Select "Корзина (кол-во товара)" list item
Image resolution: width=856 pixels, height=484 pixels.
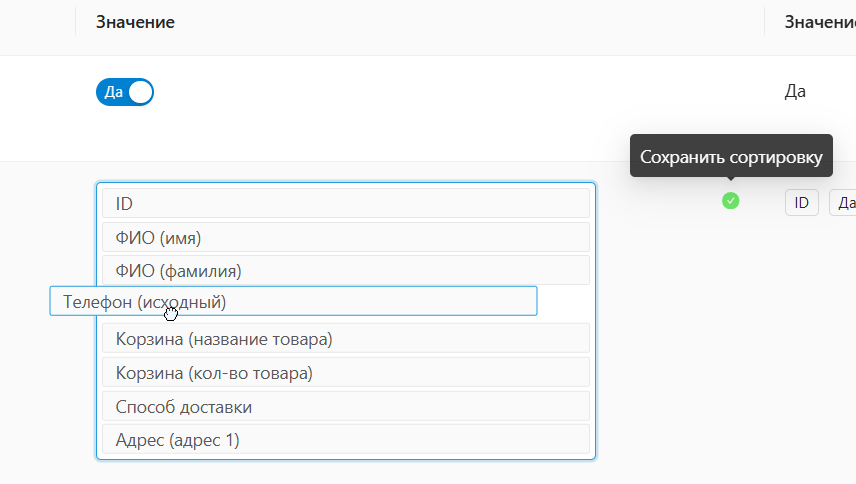pyautogui.click(x=346, y=373)
